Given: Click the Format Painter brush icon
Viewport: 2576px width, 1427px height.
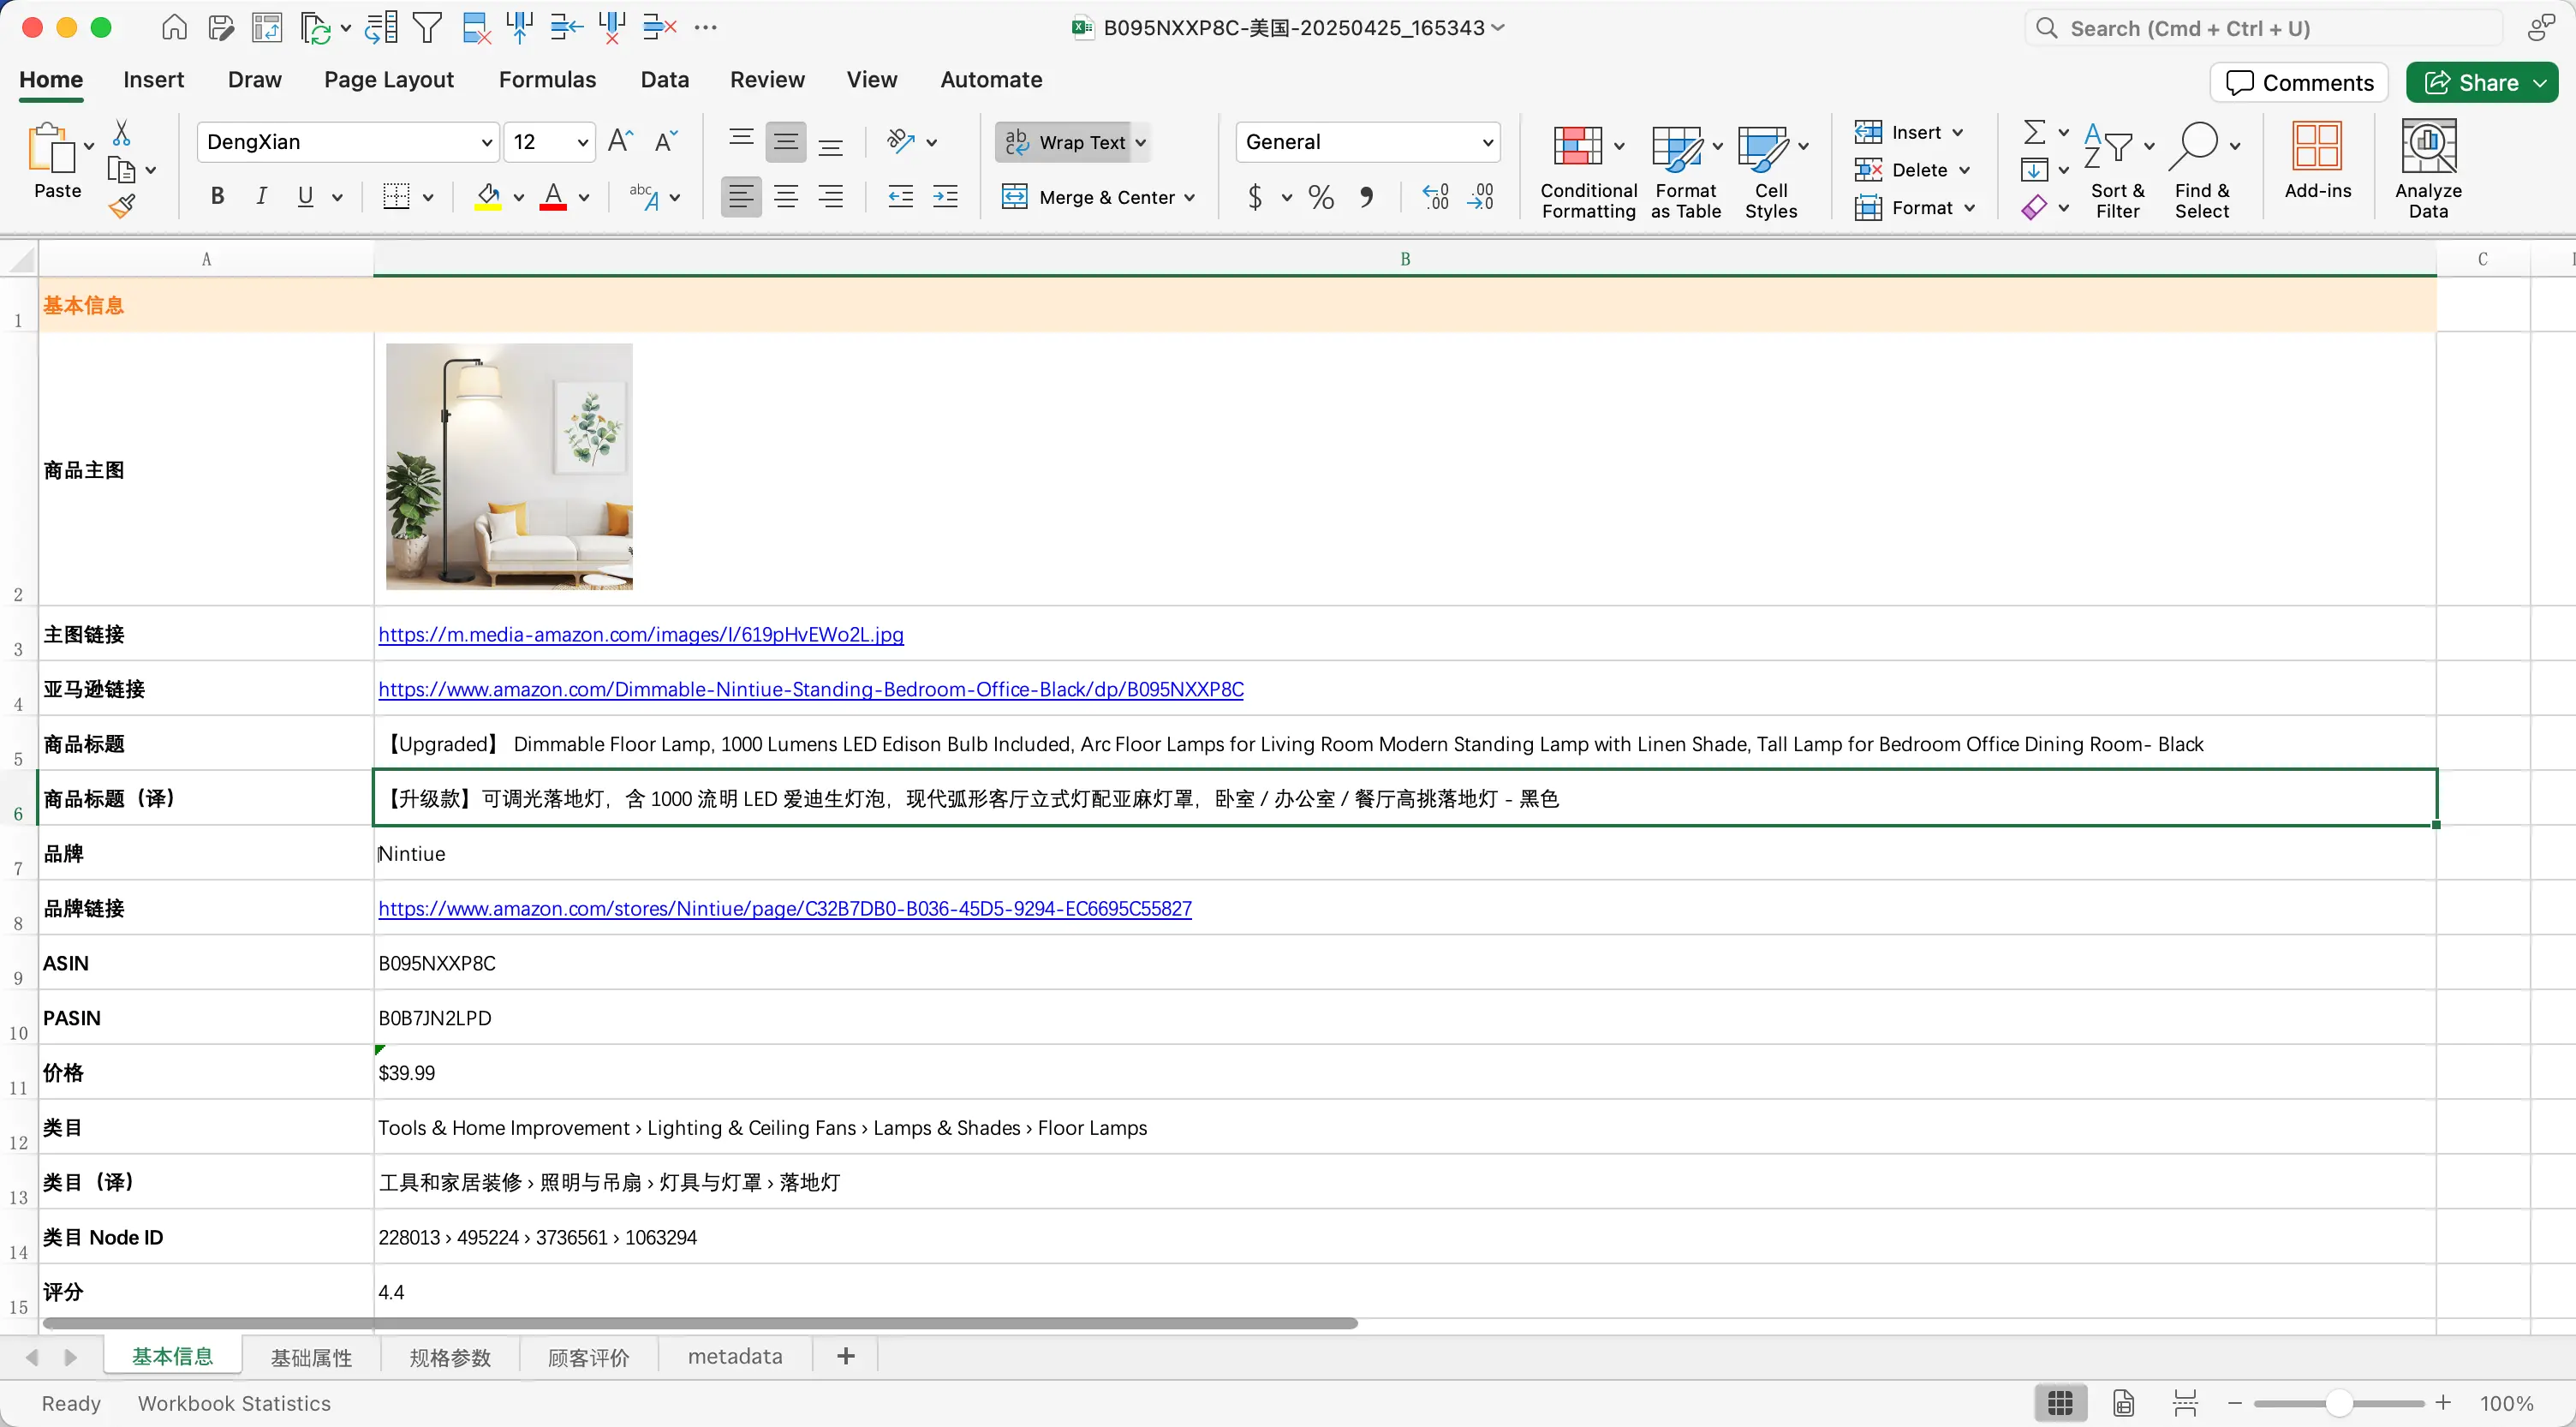Looking at the screenshot, I should pyautogui.click(x=122, y=206).
